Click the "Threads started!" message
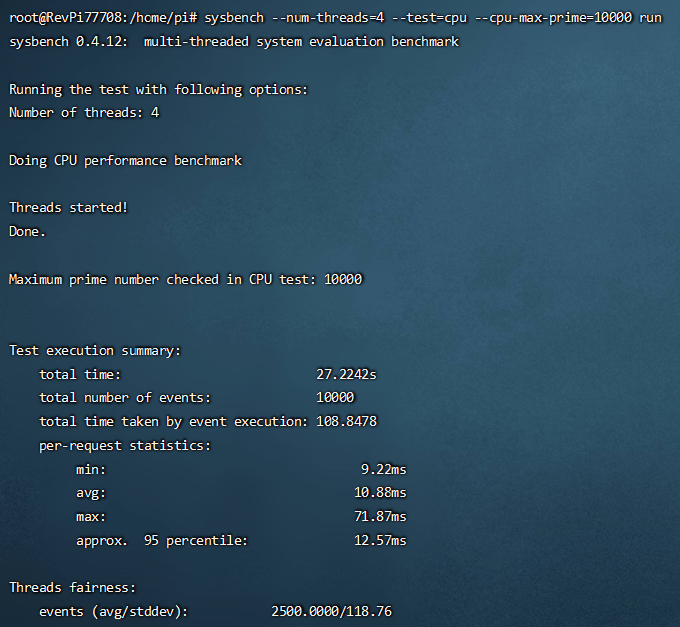Viewport: 680px width, 627px height. coord(68,208)
